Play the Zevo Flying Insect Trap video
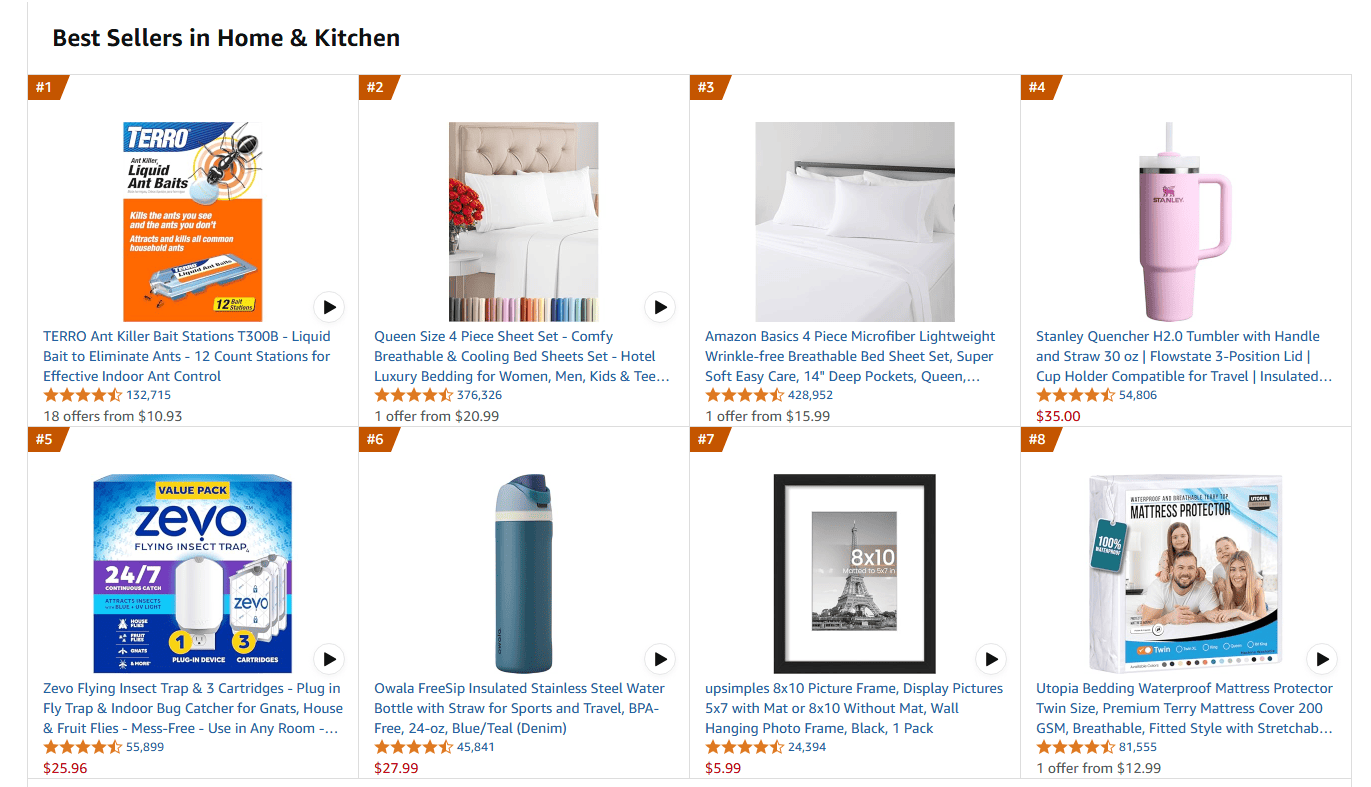Image resolution: width=1371 pixels, height=787 pixels. tap(329, 659)
